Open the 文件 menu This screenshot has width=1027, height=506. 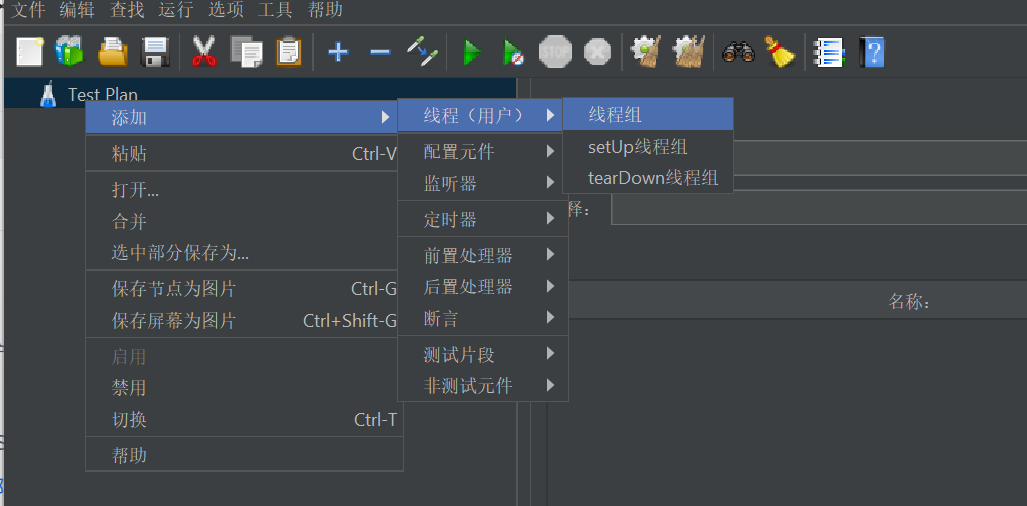(x=28, y=10)
